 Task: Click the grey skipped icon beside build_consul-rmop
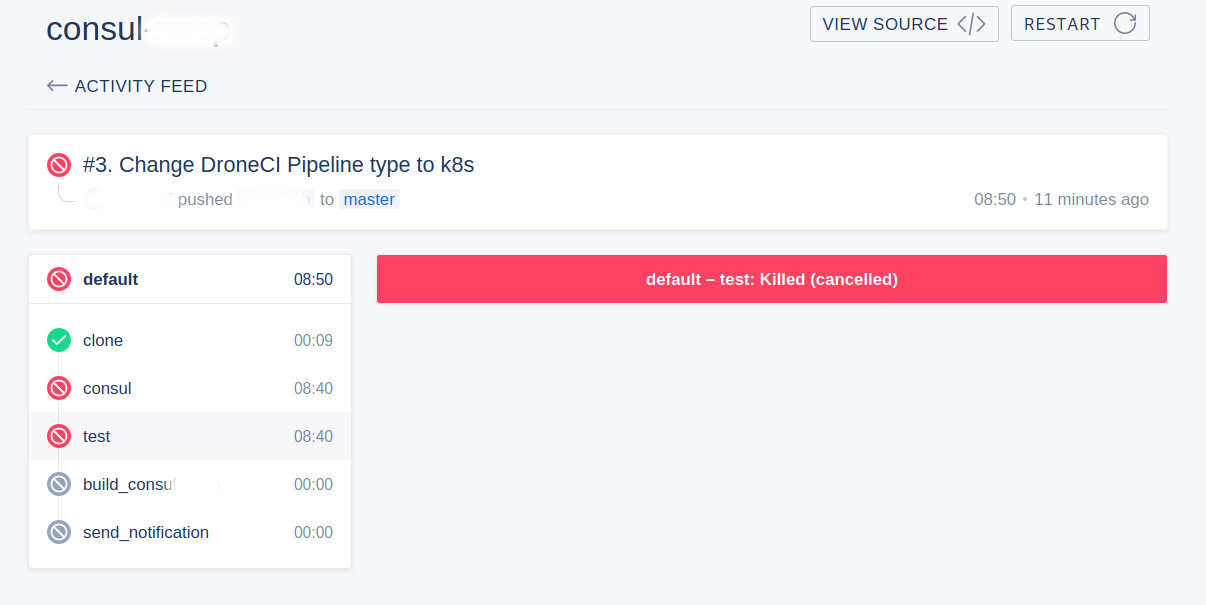[59, 484]
